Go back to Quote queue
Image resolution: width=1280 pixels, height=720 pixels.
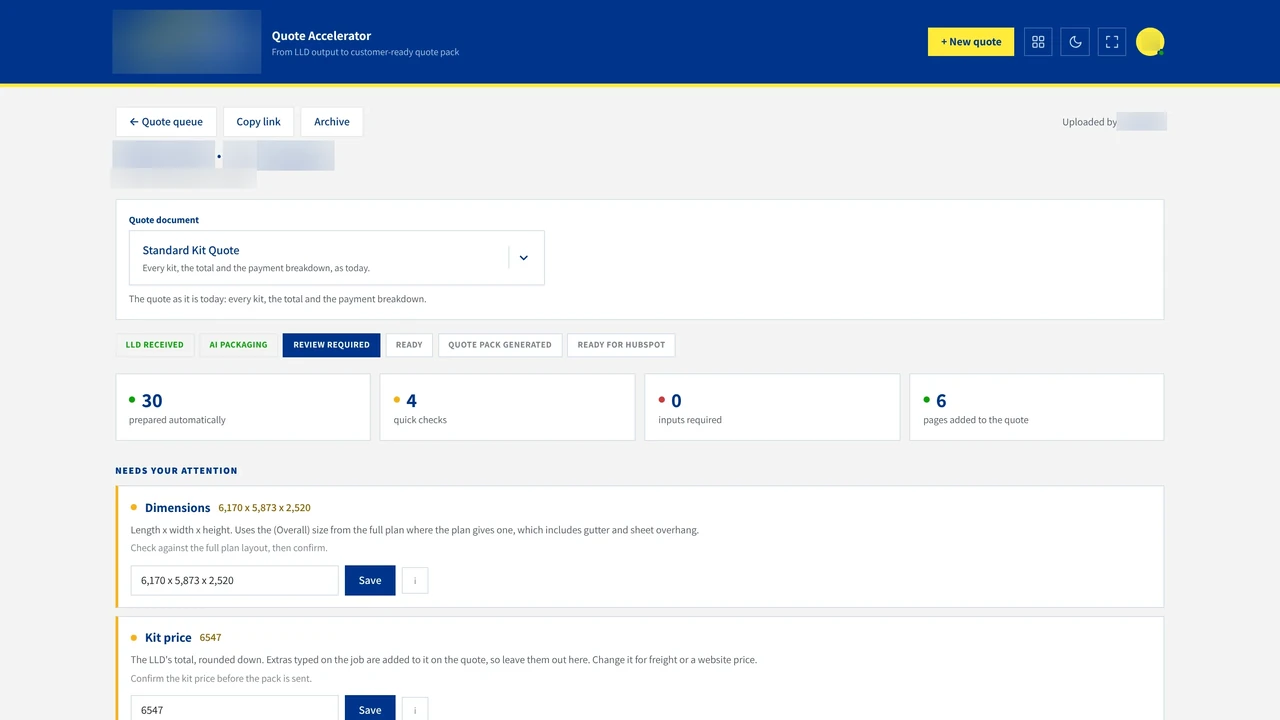pos(166,122)
